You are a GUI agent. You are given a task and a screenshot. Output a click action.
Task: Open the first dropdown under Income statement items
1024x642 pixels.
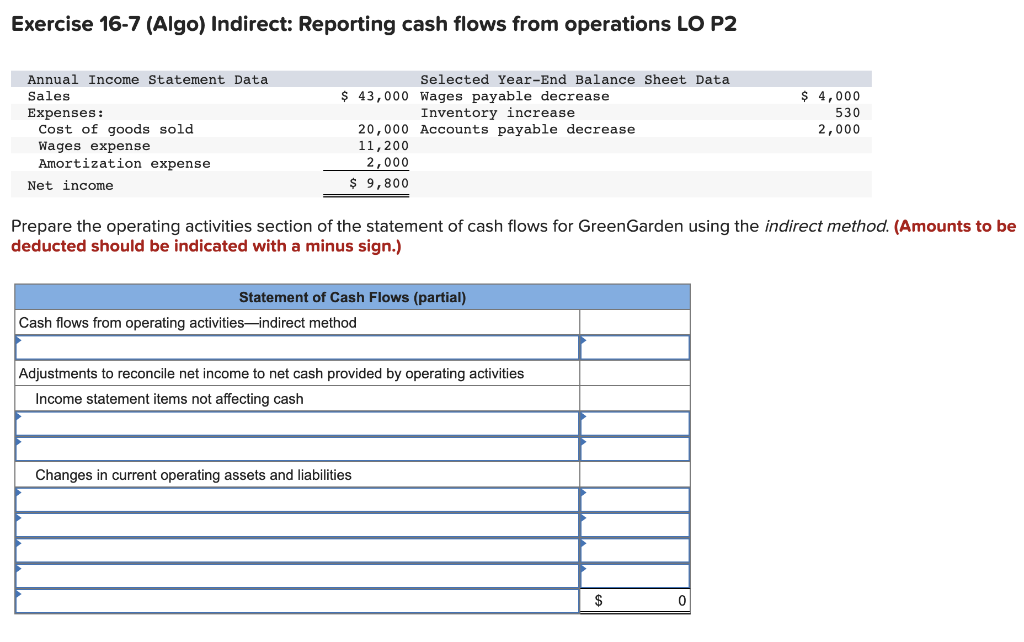click(x=295, y=423)
